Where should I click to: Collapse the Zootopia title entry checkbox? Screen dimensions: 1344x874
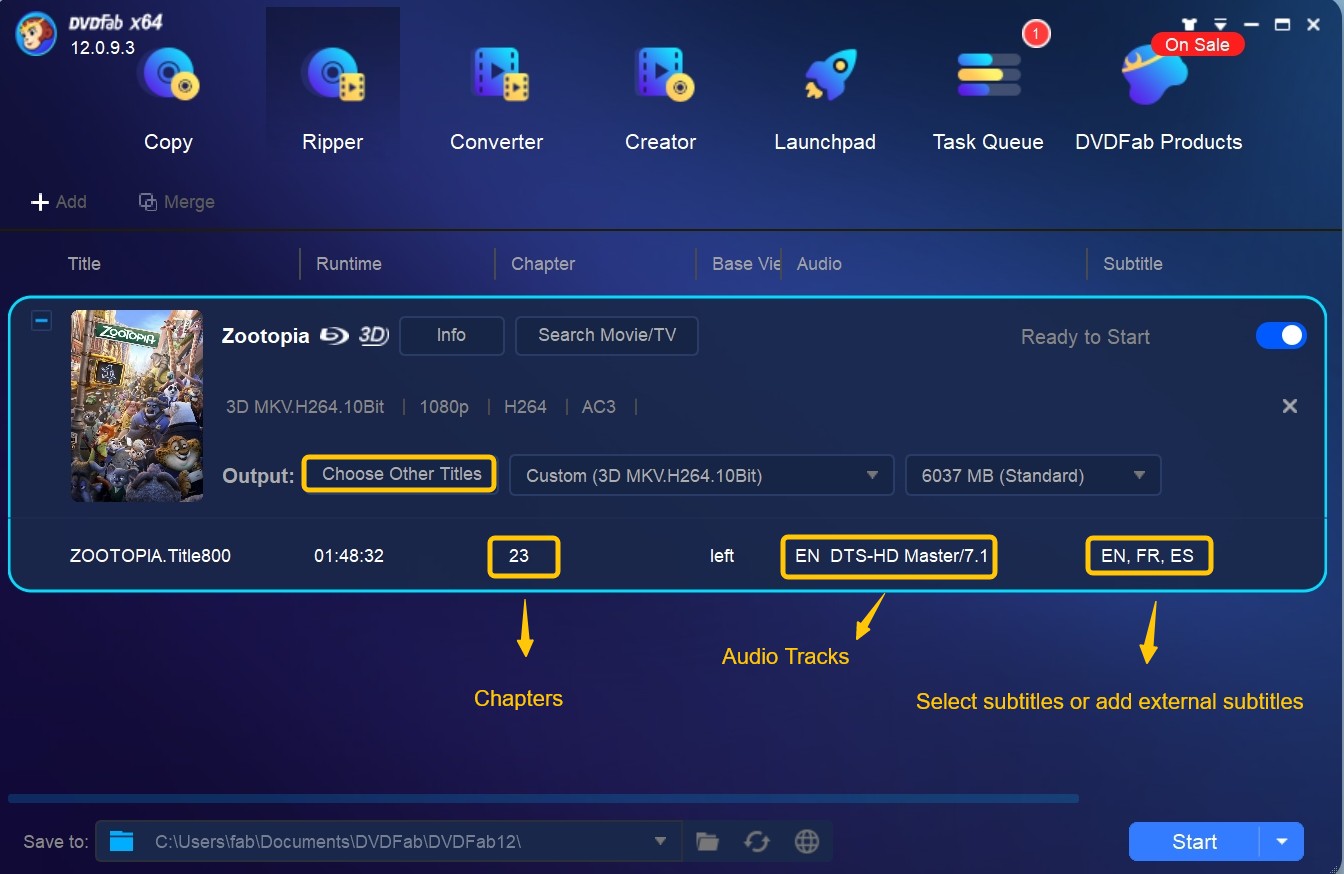pos(41,321)
